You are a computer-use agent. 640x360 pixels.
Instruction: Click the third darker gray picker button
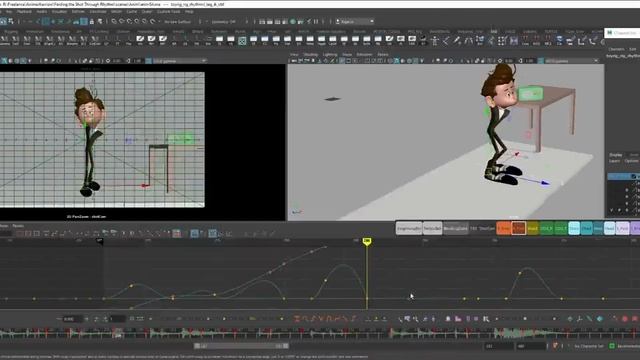[456, 229]
